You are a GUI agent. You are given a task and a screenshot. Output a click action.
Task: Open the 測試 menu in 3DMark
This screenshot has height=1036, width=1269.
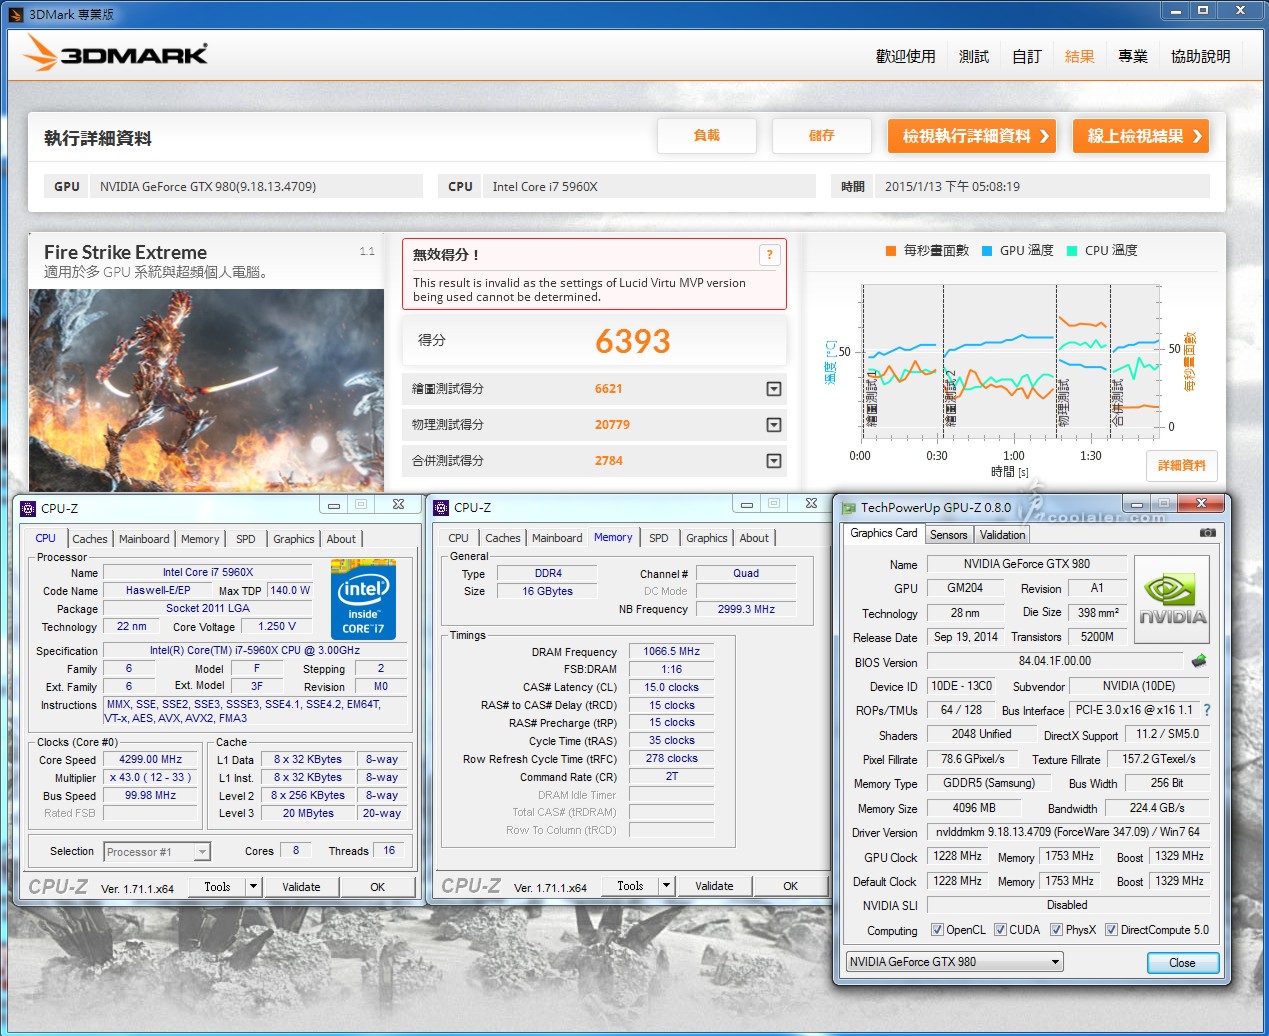(x=974, y=57)
